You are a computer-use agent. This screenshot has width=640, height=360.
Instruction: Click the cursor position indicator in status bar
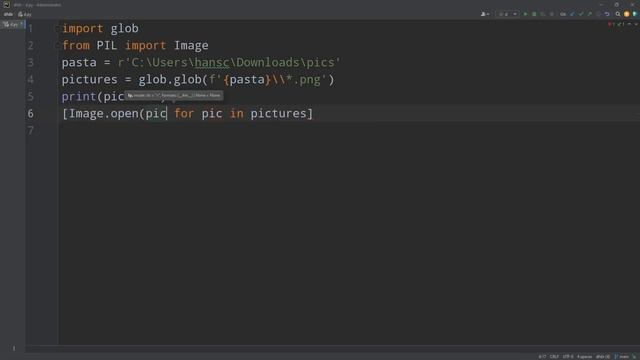[542, 357]
